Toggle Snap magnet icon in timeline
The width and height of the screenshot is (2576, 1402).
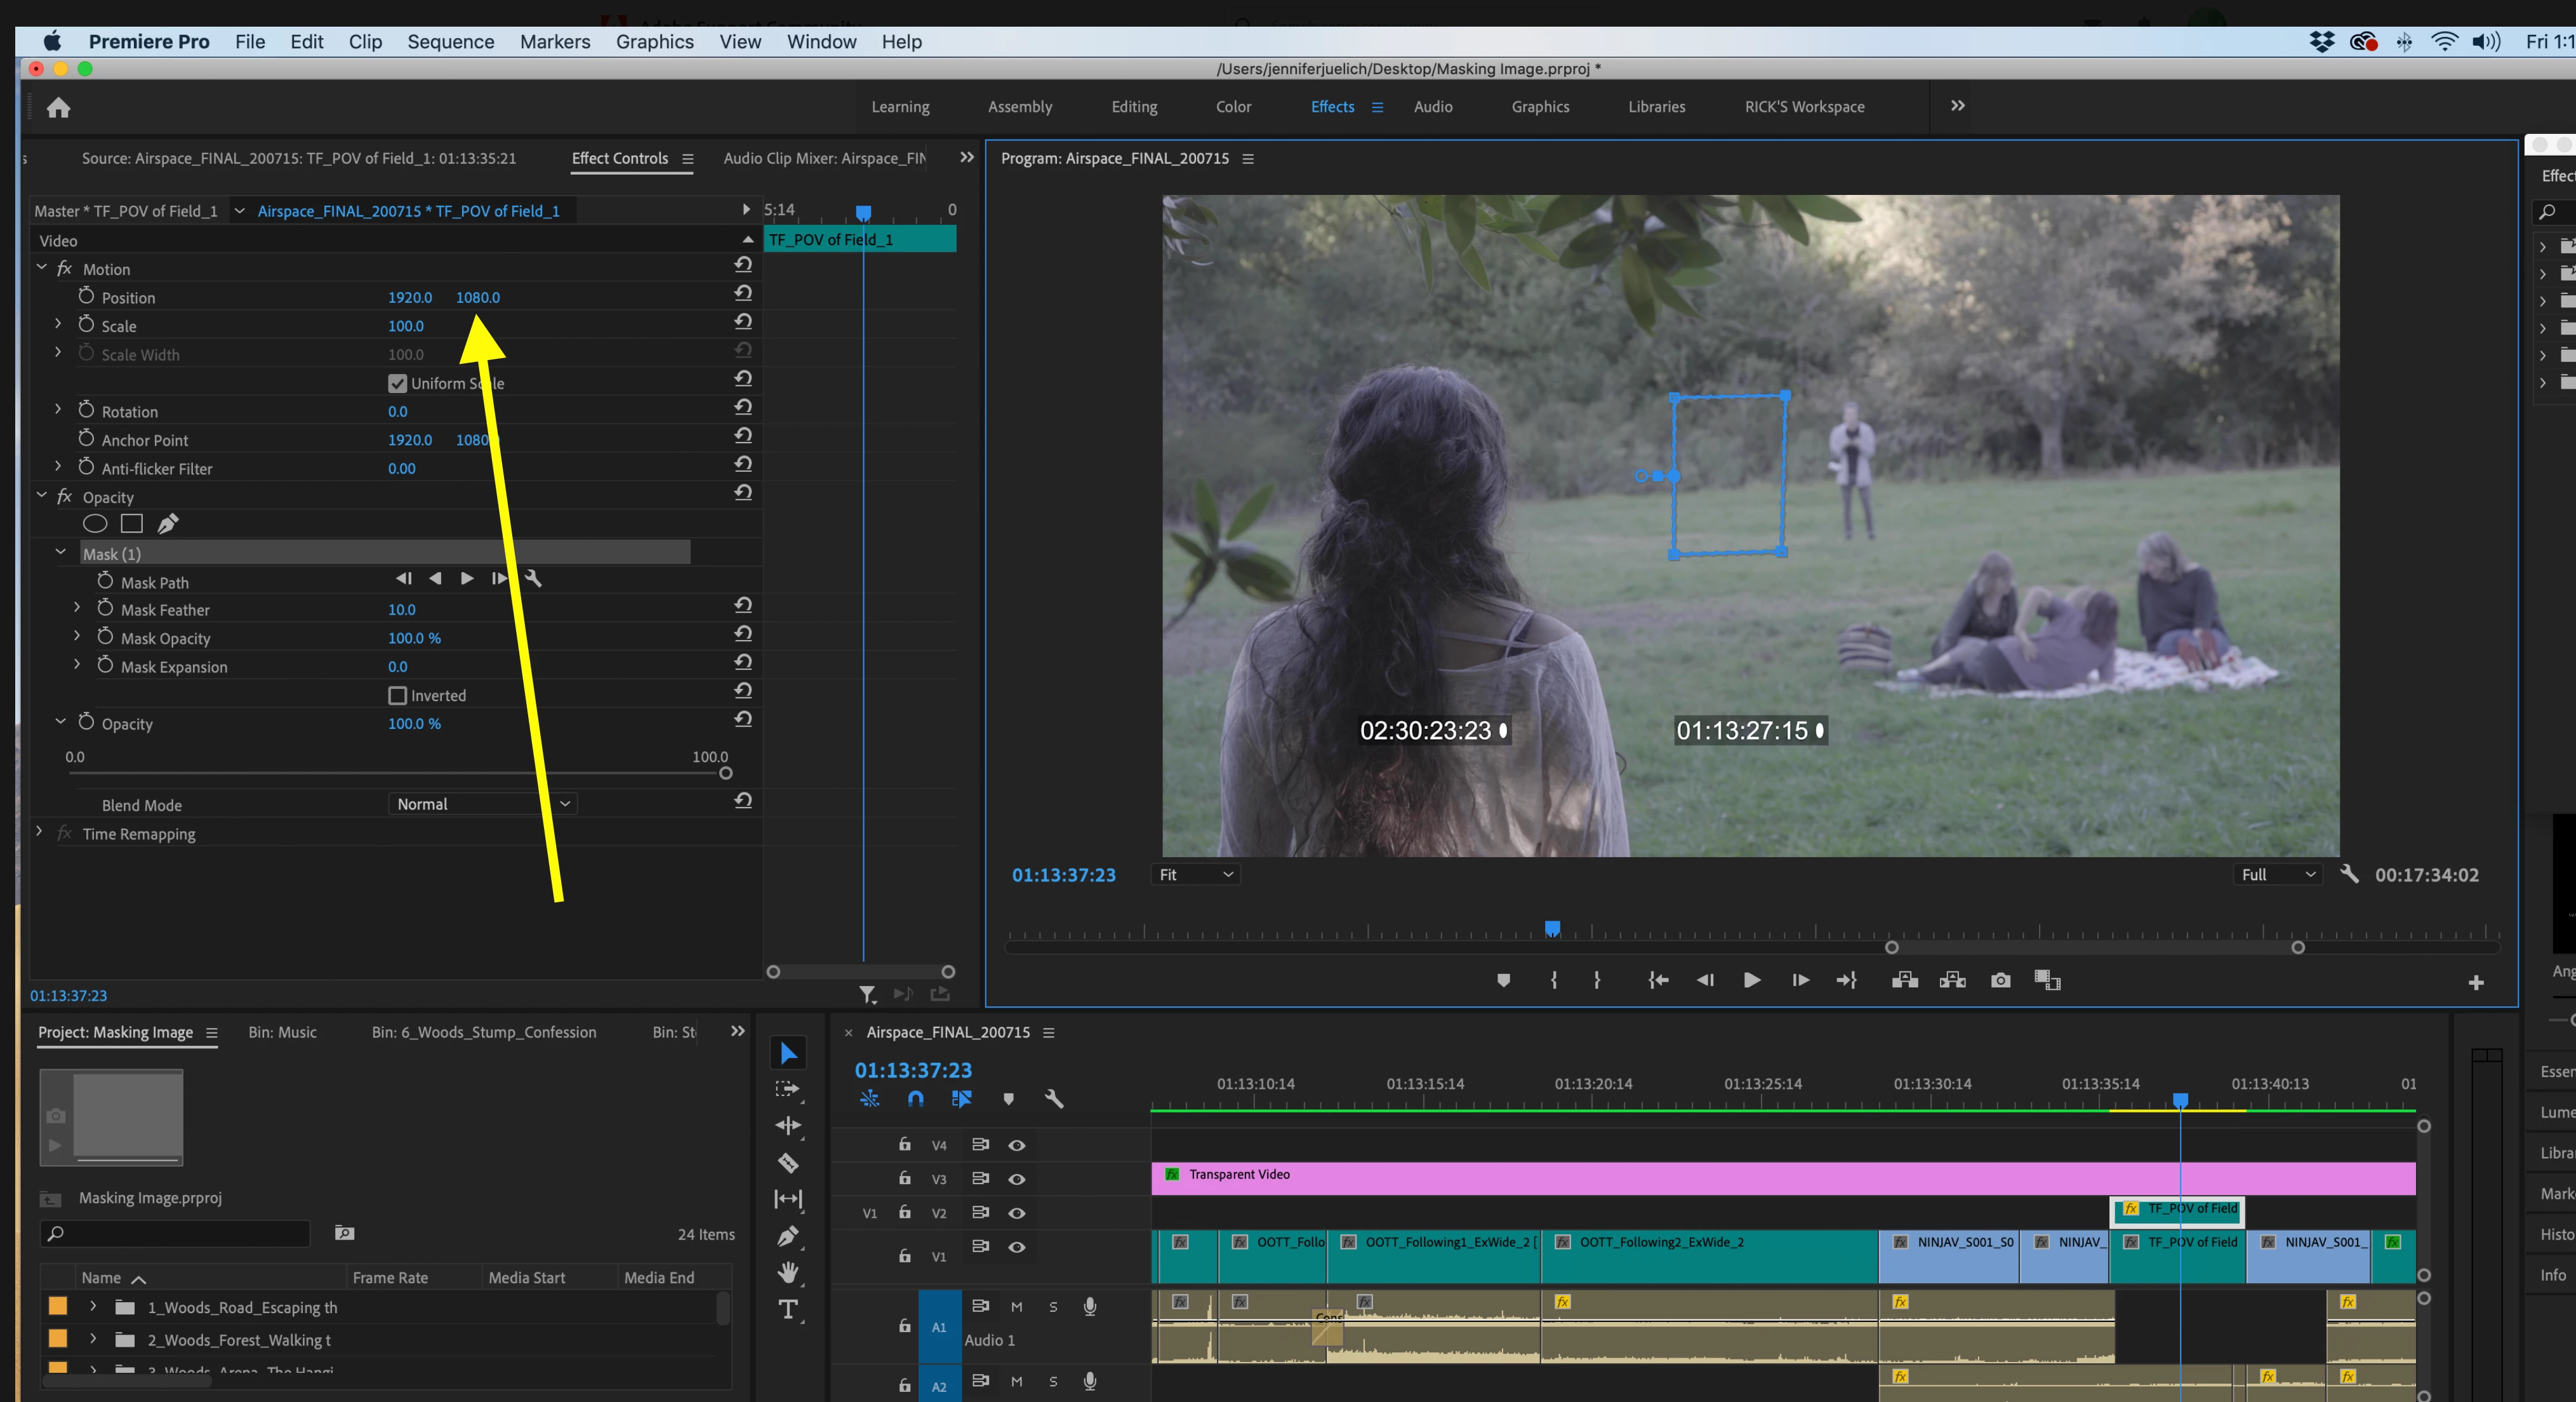(915, 1099)
